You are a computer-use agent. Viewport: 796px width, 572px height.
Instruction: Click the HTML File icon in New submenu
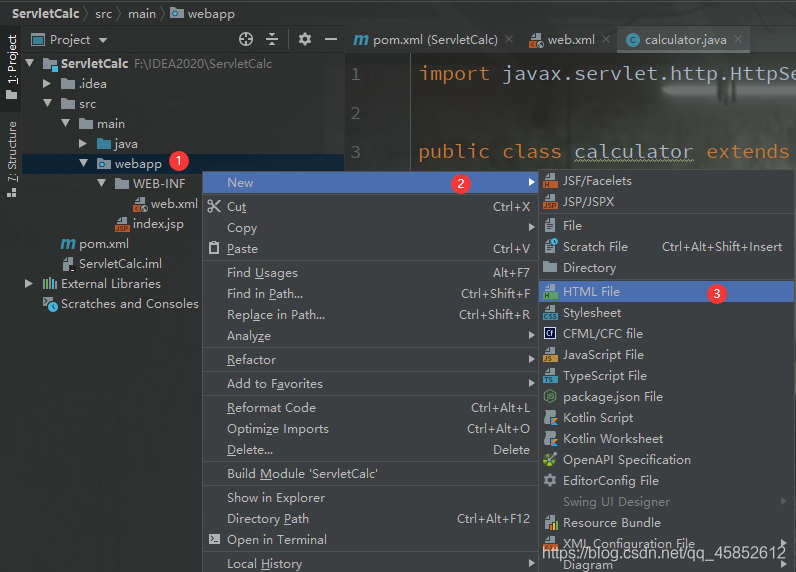click(550, 292)
